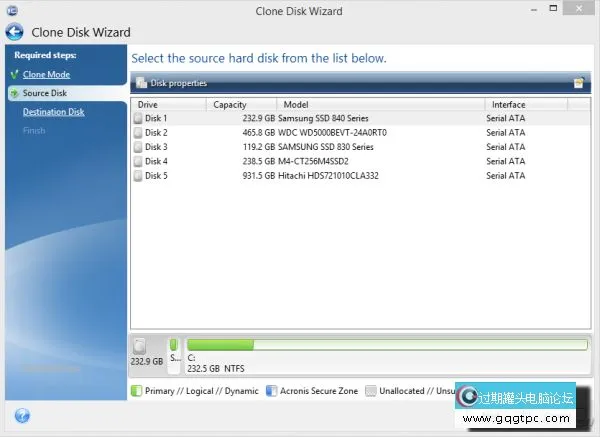Open Disk properties

coord(178,83)
